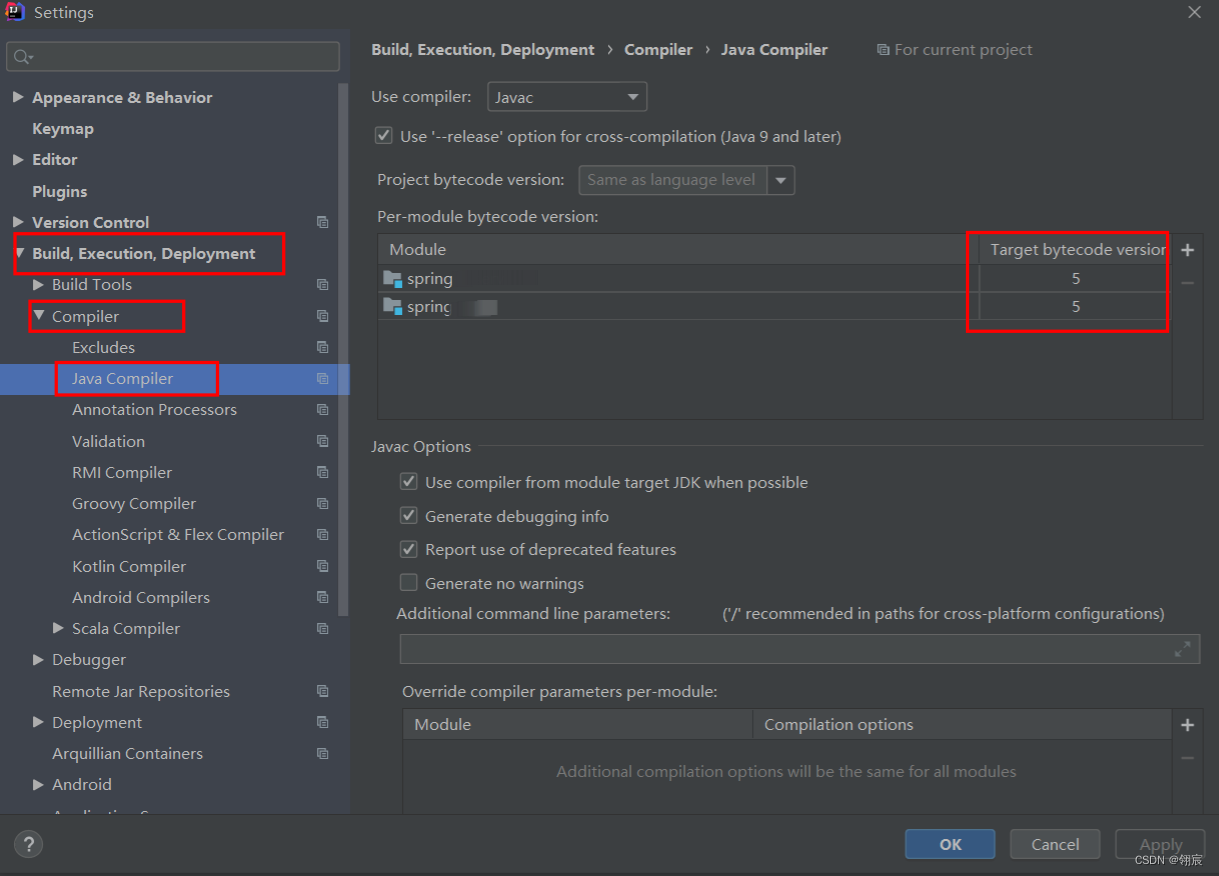Click the OK button
This screenshot has height=876, width=1219.
(x=950, y=844)
